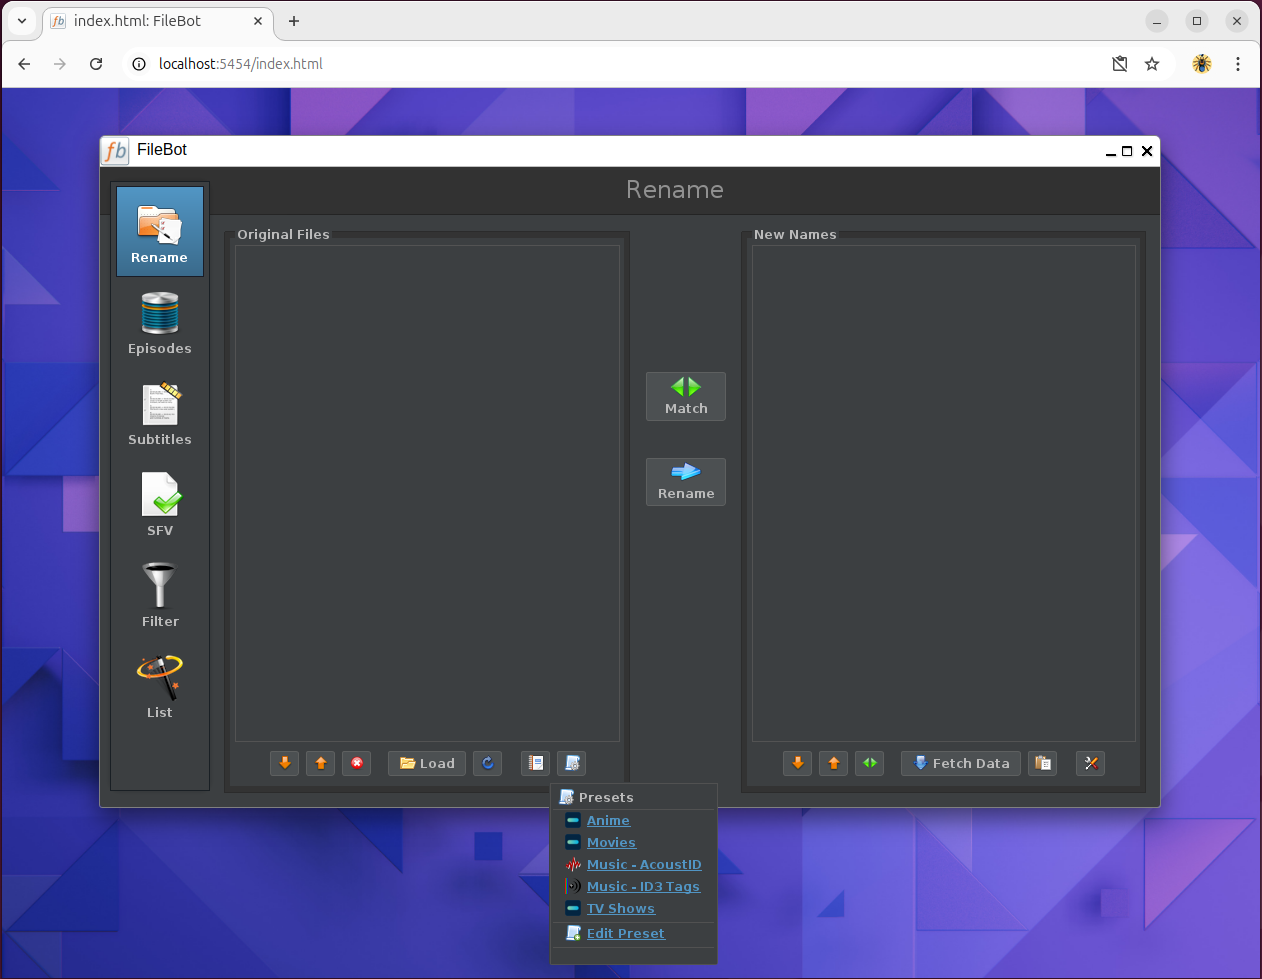Screen dimensions: 1262x979
Task: Open the Fetch Data menu
Action: coord(961,763)
